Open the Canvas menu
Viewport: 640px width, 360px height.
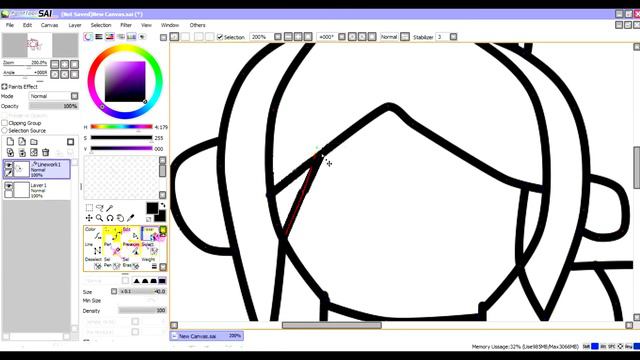pos(49,25)
